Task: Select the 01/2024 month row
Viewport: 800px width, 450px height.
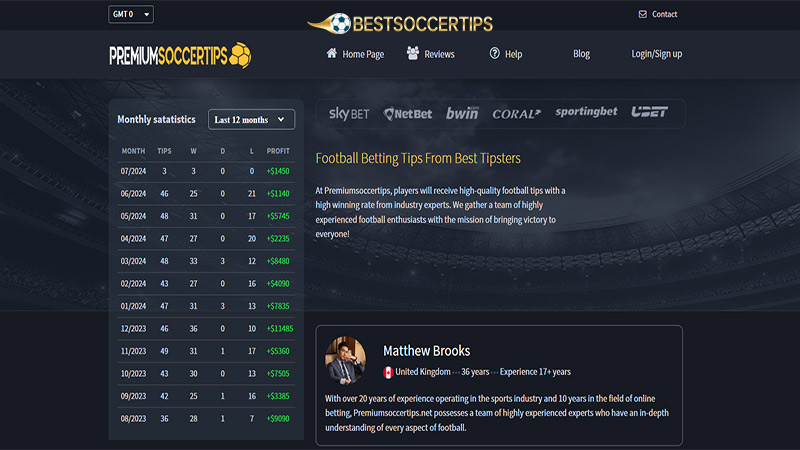Action: (206, 306)
